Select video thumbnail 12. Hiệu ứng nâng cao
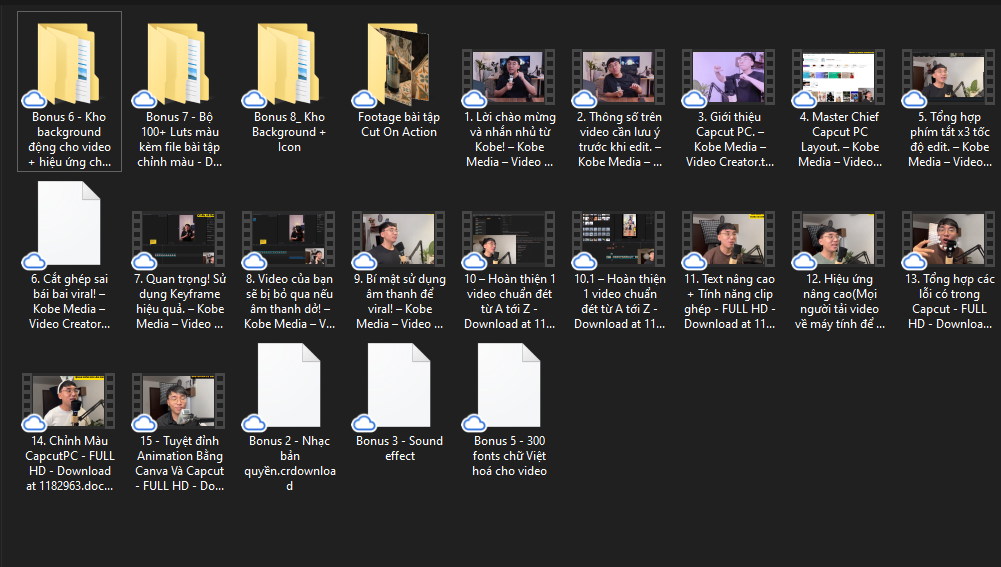1001x567 pixels. tap(838, 239)
